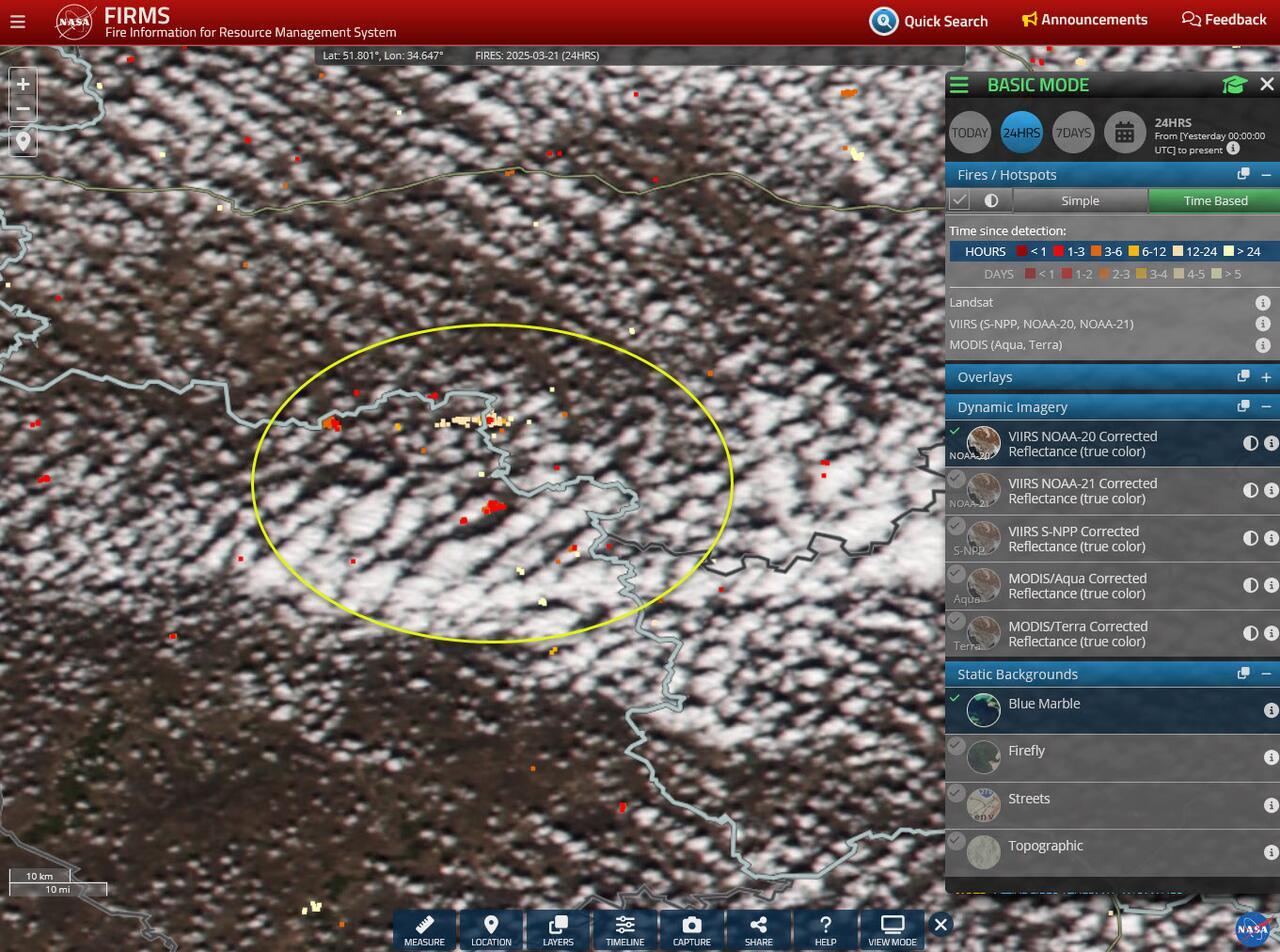
Task: Adjust opacity of VIIRS NOAA-20 layer
Action: click(x=1250, y=443)
